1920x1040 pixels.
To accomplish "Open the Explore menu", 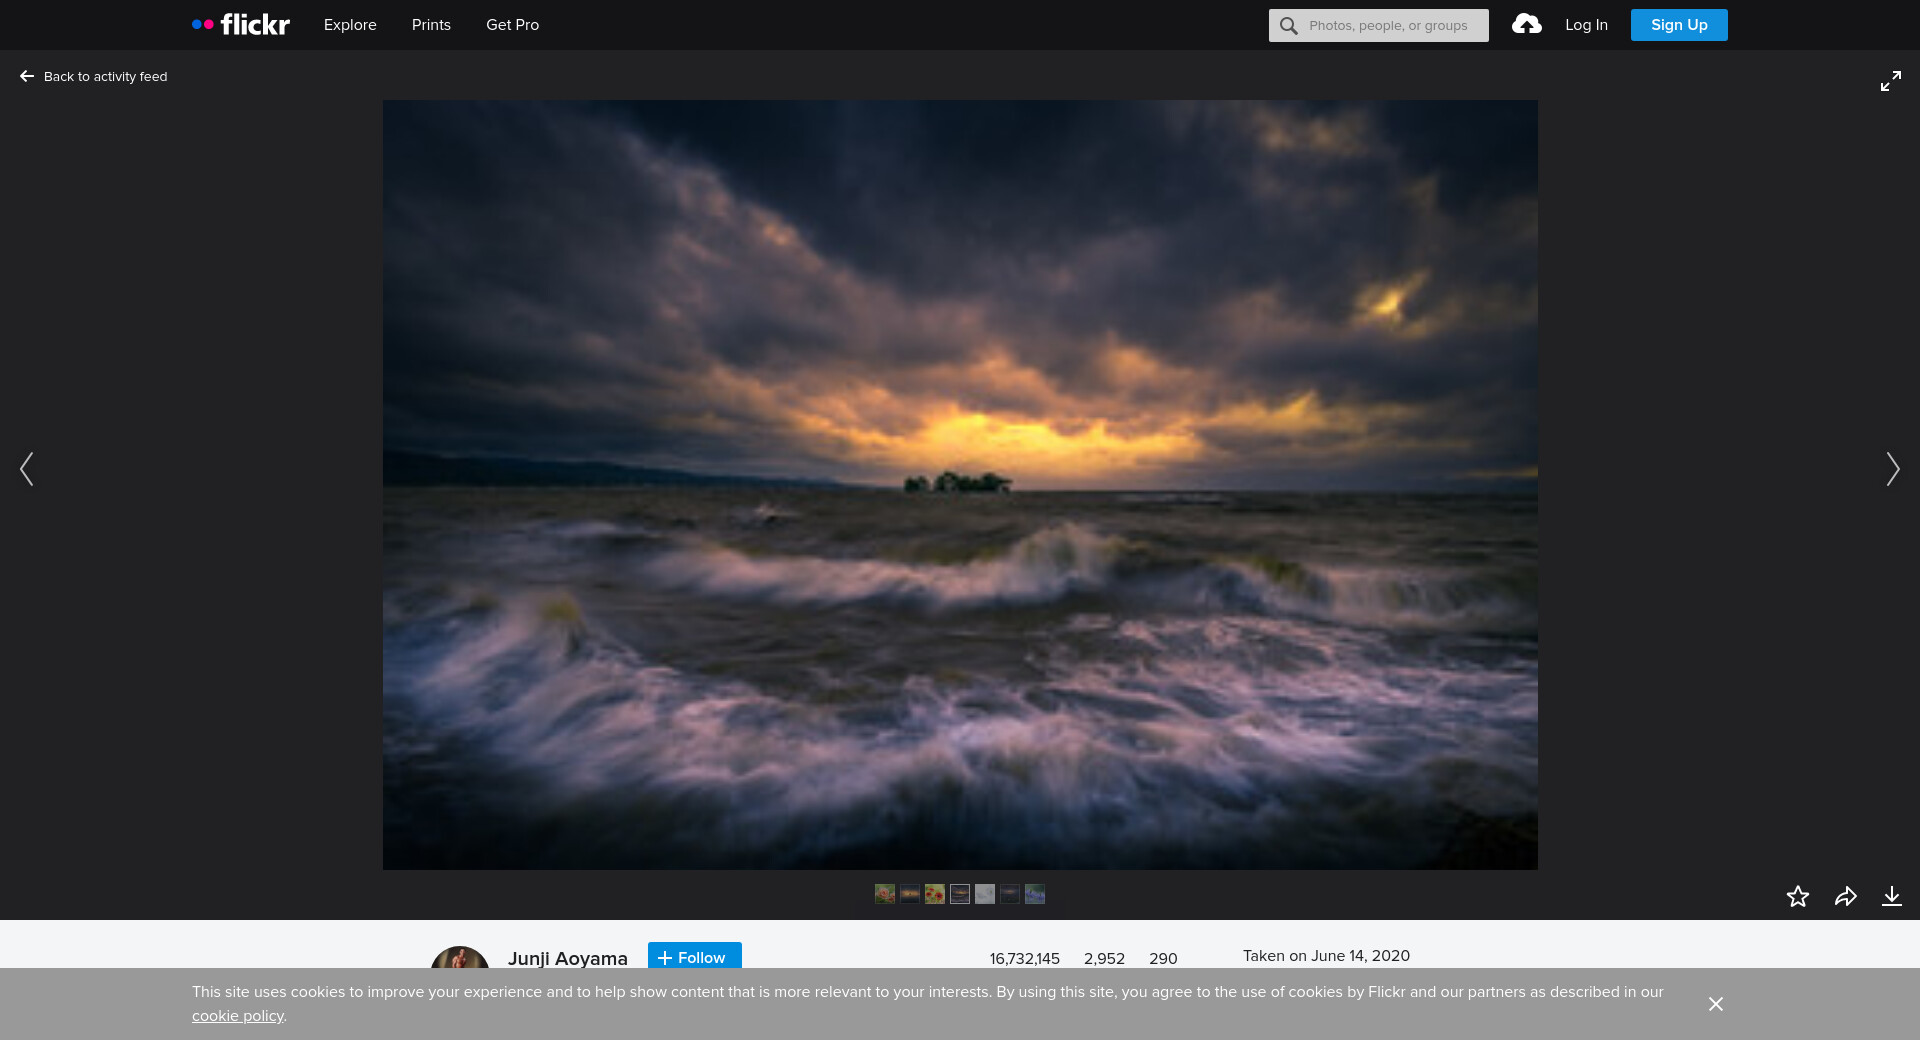I will [x=350, y=25].
